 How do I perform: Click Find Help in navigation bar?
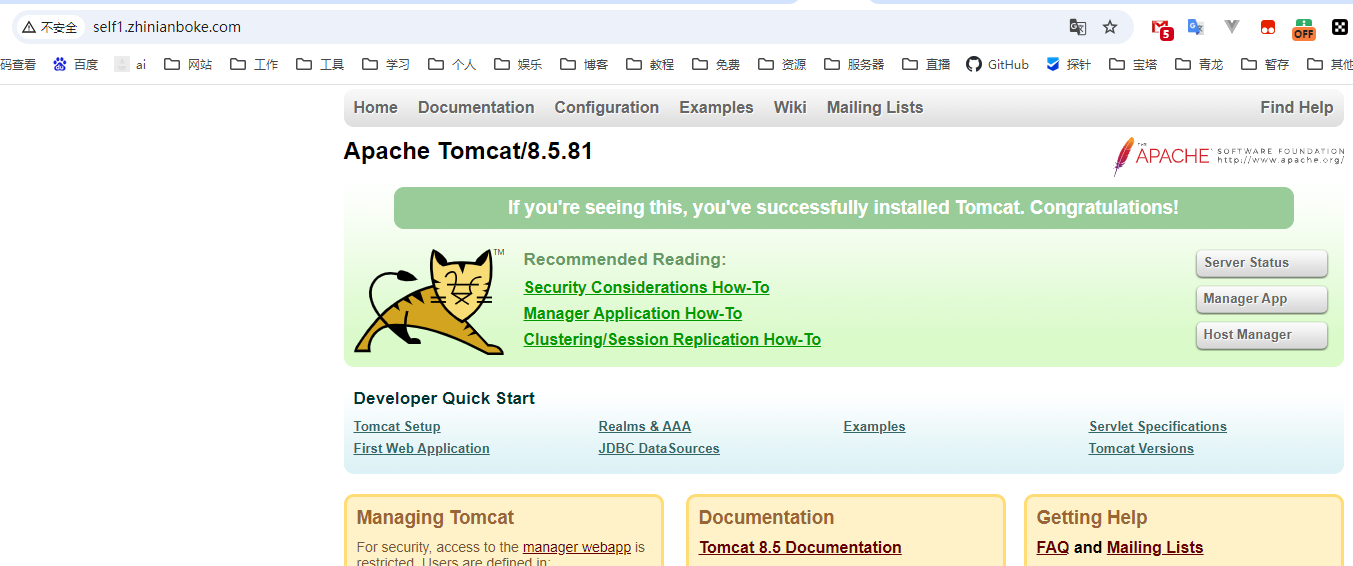[1297, 107]
